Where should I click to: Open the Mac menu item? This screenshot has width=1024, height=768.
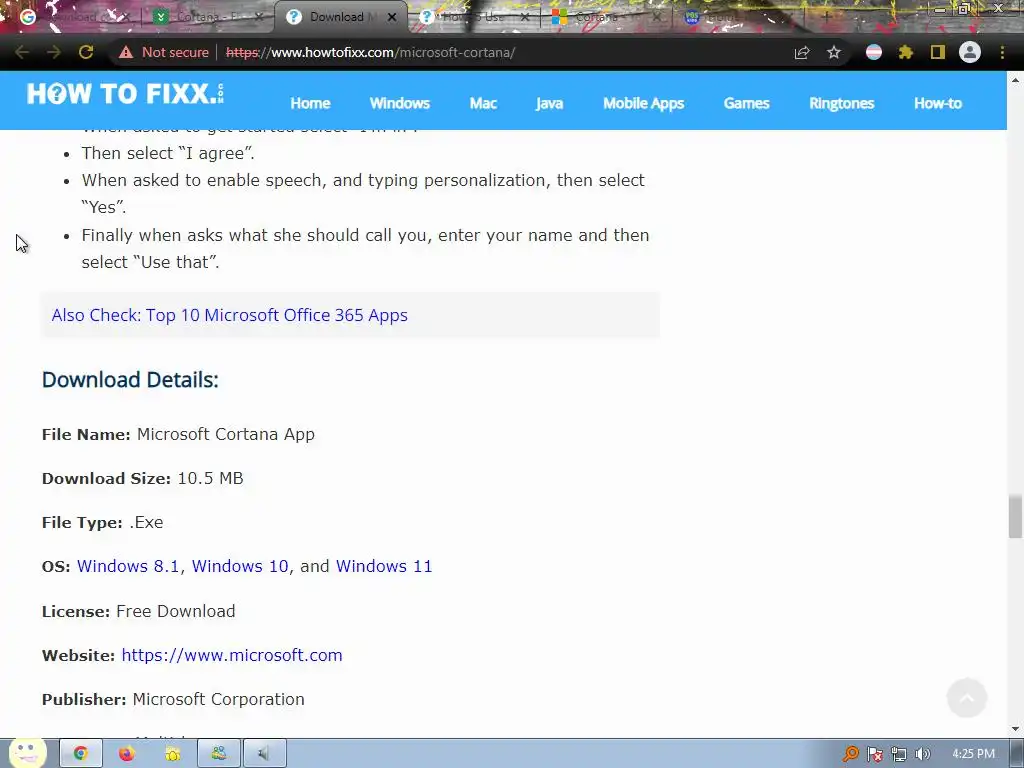(x=483, y=103)
